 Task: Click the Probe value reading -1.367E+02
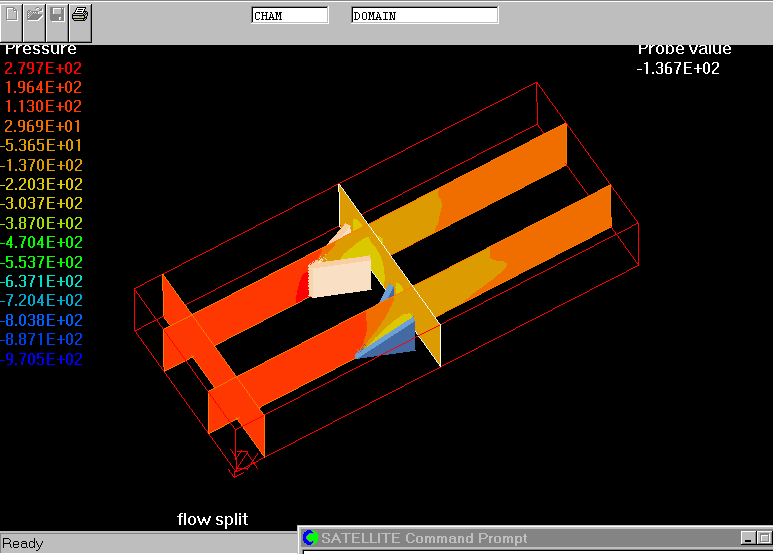pos(677,68)
